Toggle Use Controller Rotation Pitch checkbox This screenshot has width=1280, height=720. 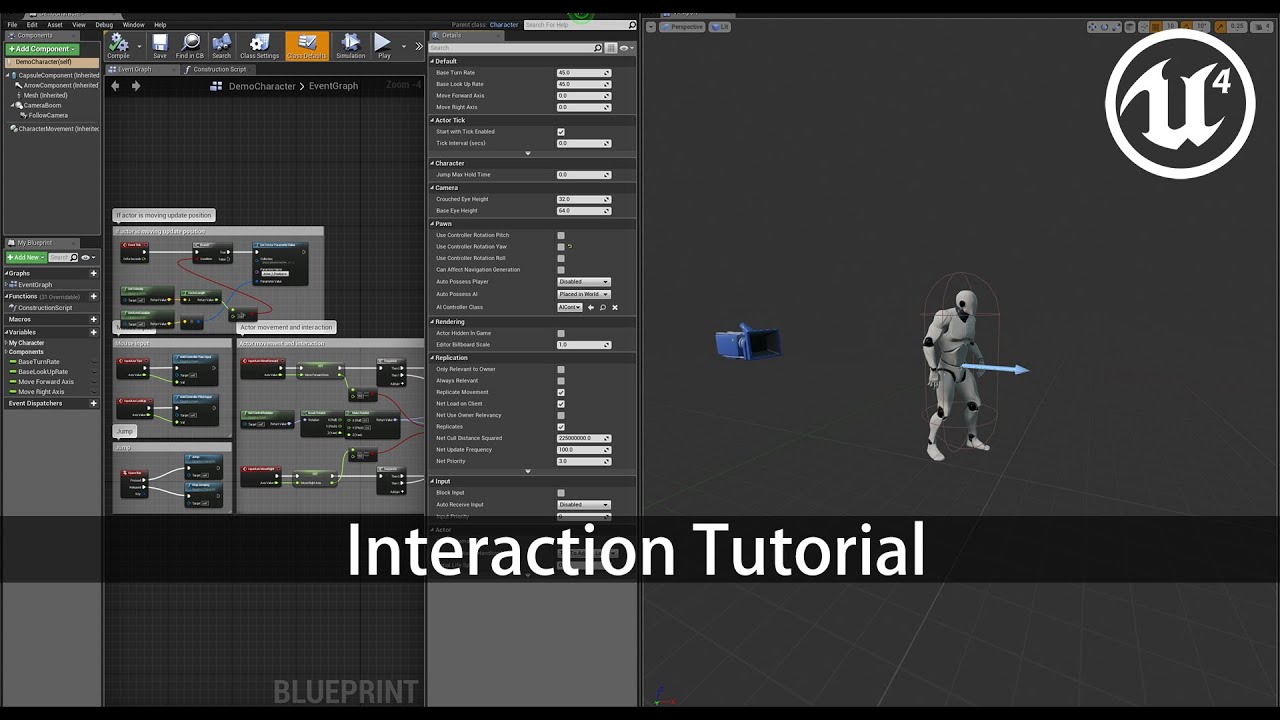point(561,236)
